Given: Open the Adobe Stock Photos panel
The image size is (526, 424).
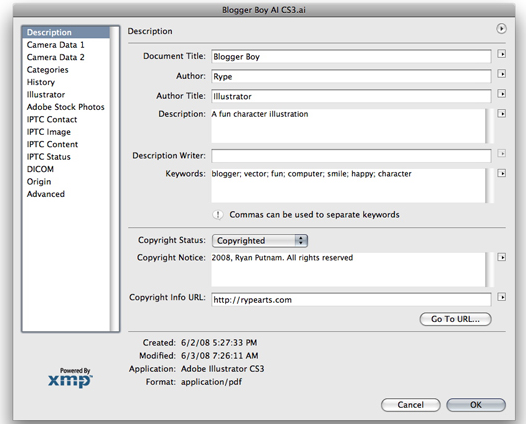Looking at the screenshot, I should coord(65,107).
